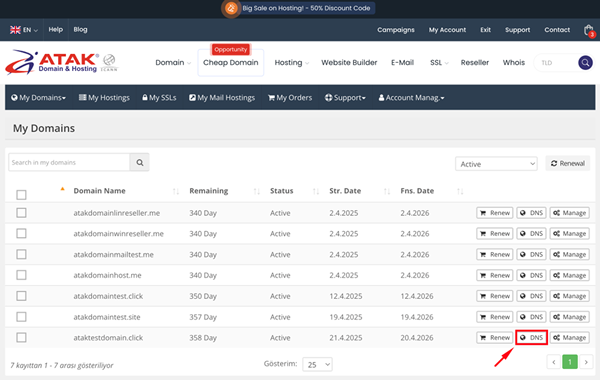The height and width of the screenshot is (380, 600).
Task: Sort by Fns. Date column arrows
Action: [460, 191]
